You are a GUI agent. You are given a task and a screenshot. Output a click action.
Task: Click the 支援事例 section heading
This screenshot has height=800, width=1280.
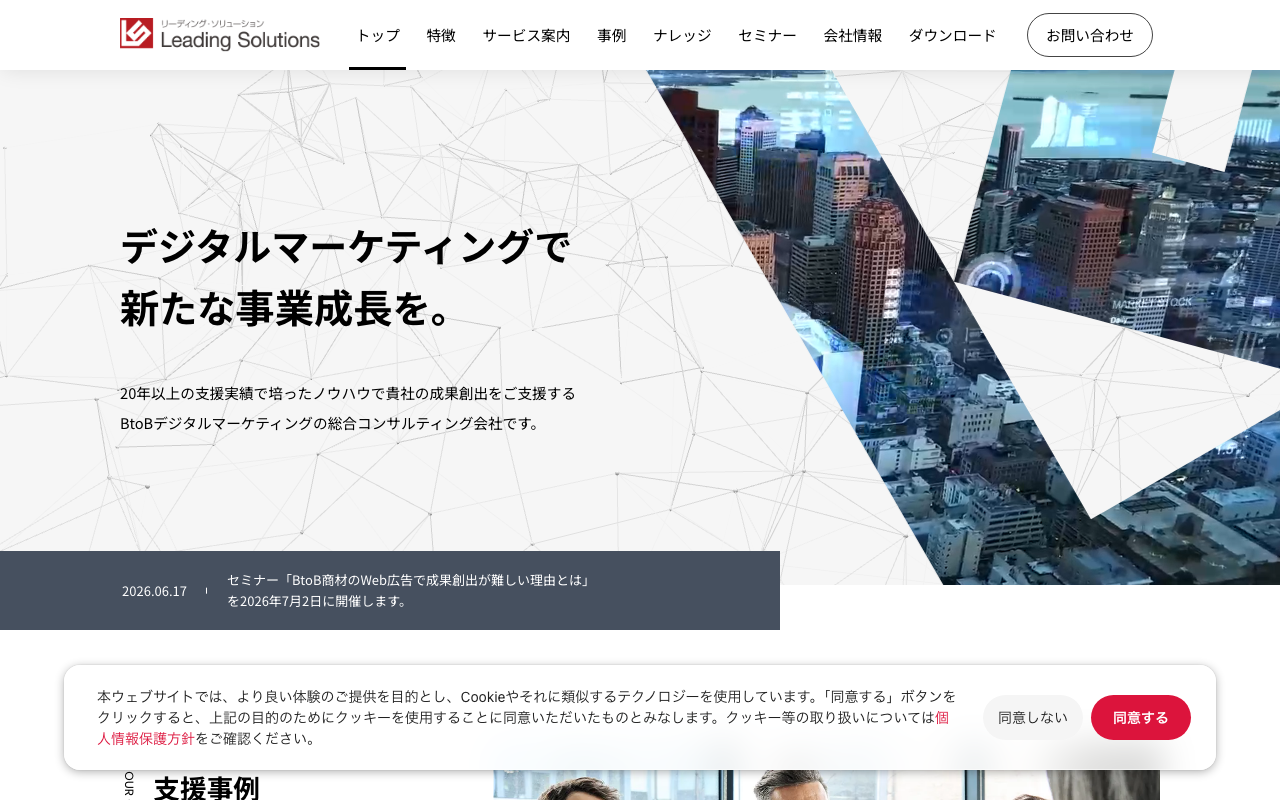coord(207,787)
